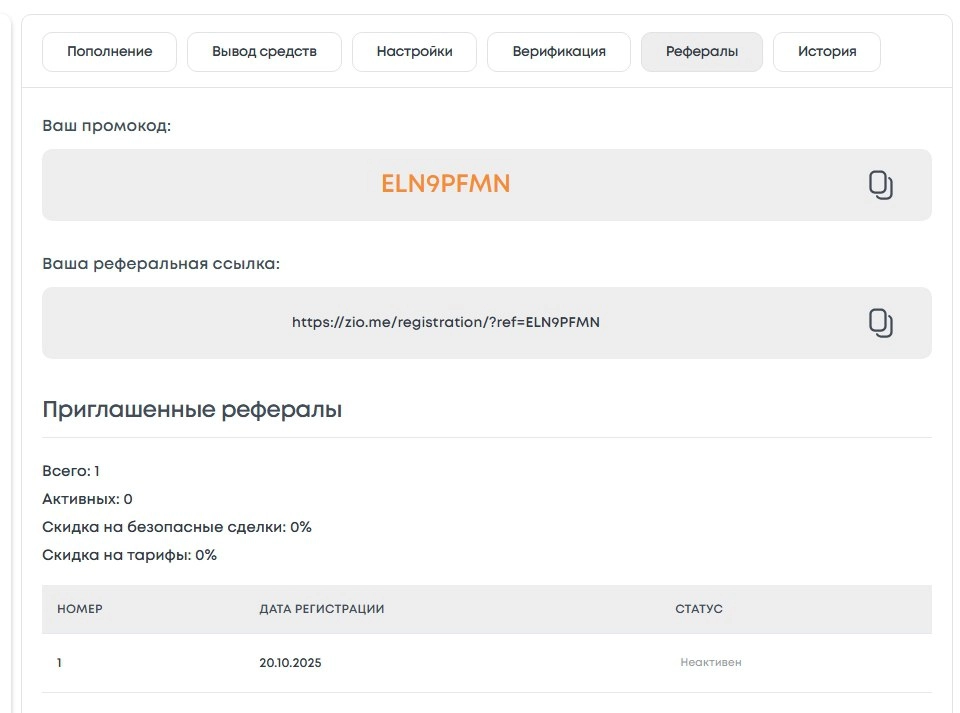Image resolution: width=960 pixels, height=713 pixels.
Task: Go to the Настройки tab
Action: pyautogui.click(x=415, y=52)
